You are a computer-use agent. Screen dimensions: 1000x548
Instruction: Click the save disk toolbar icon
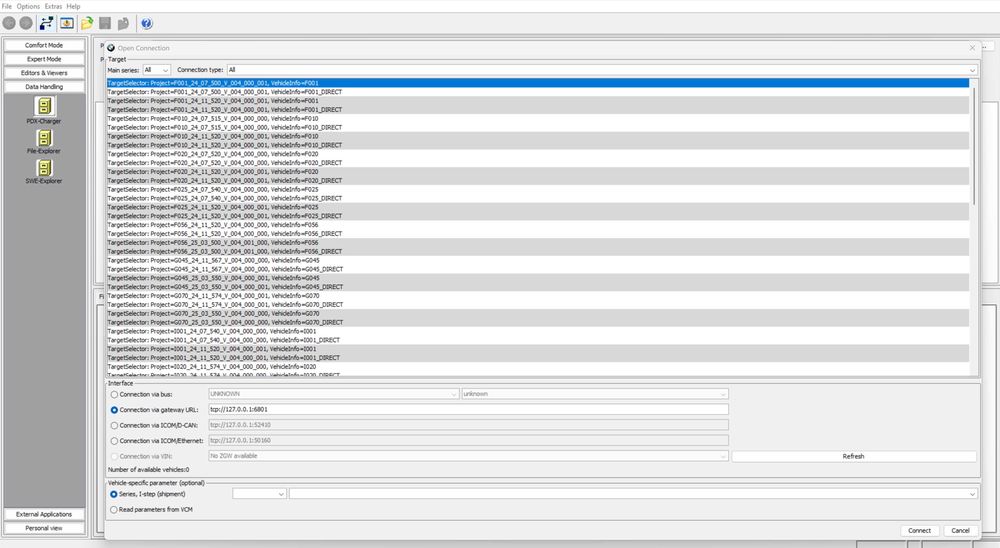click(105, 24)
